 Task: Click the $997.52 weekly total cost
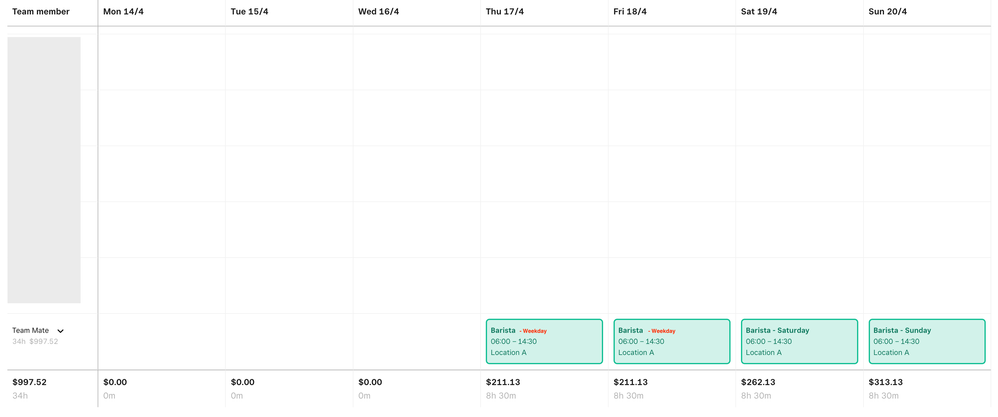(x=29, y=382)
